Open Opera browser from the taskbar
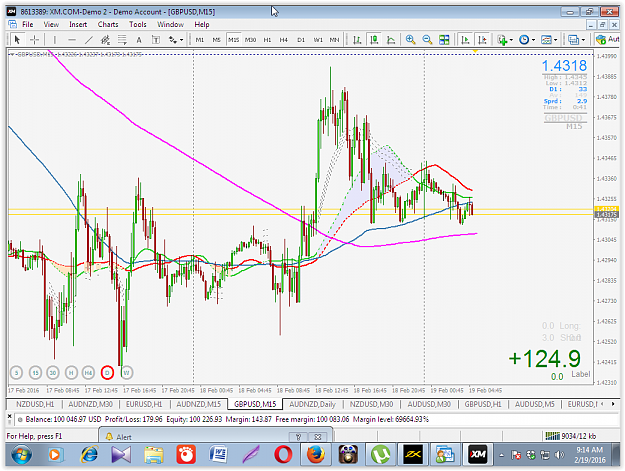The width and height of the screenshot is (625, 471). pos(283,454)
